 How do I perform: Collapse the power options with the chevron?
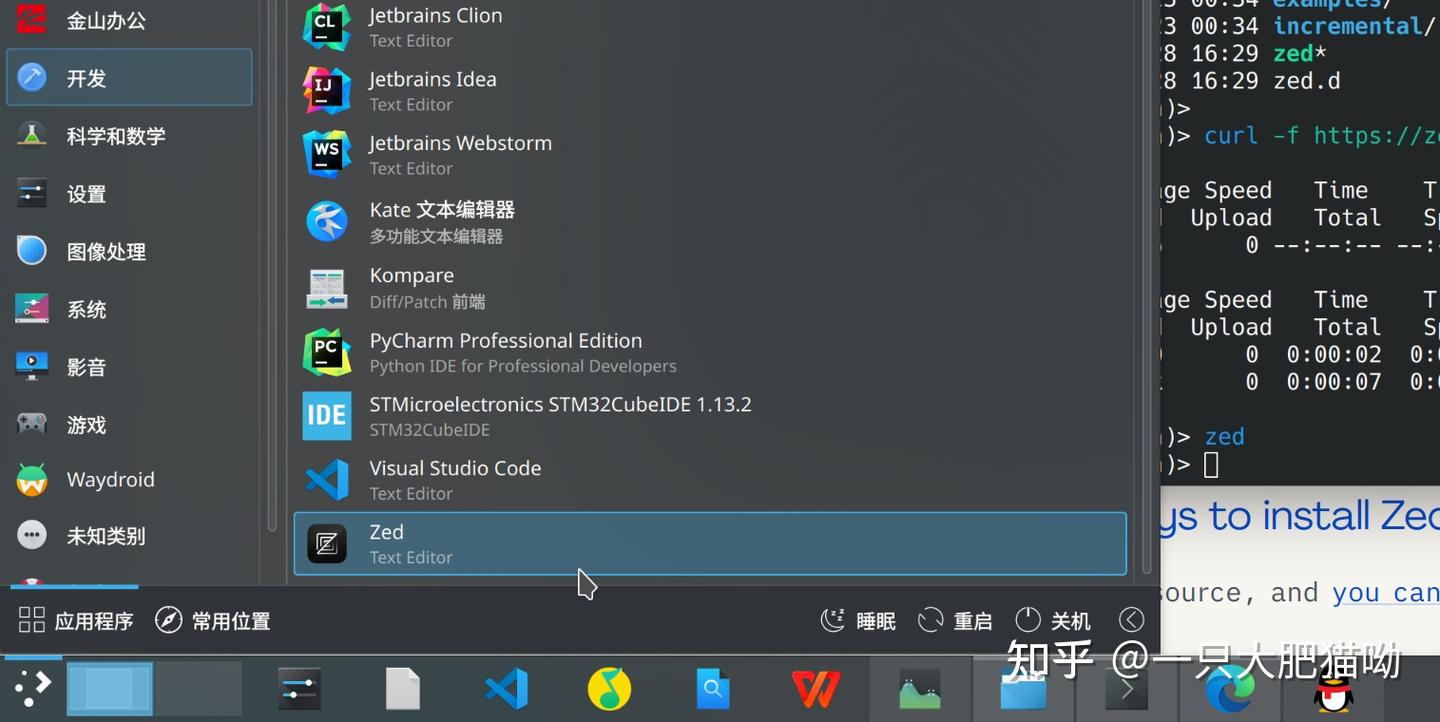click(x=1130, y=619)
